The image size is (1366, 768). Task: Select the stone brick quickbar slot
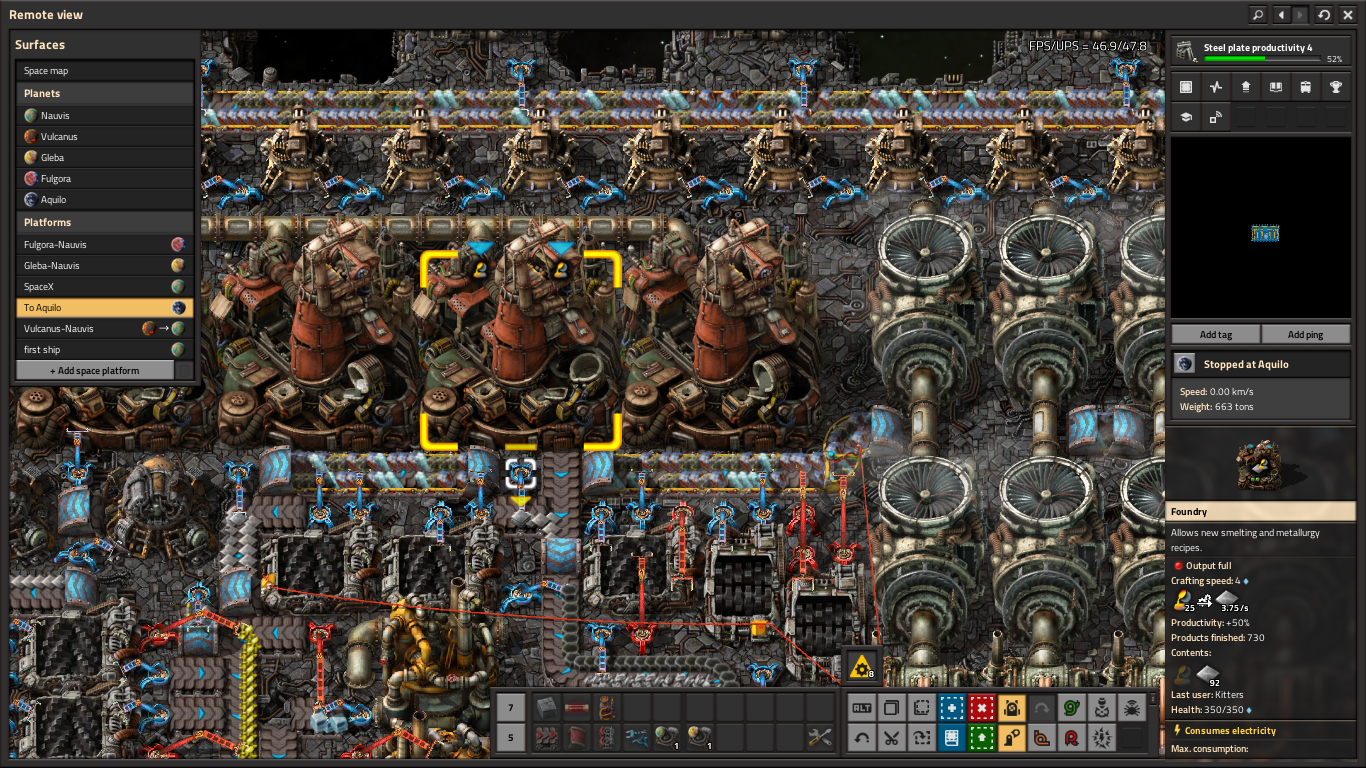546,708
